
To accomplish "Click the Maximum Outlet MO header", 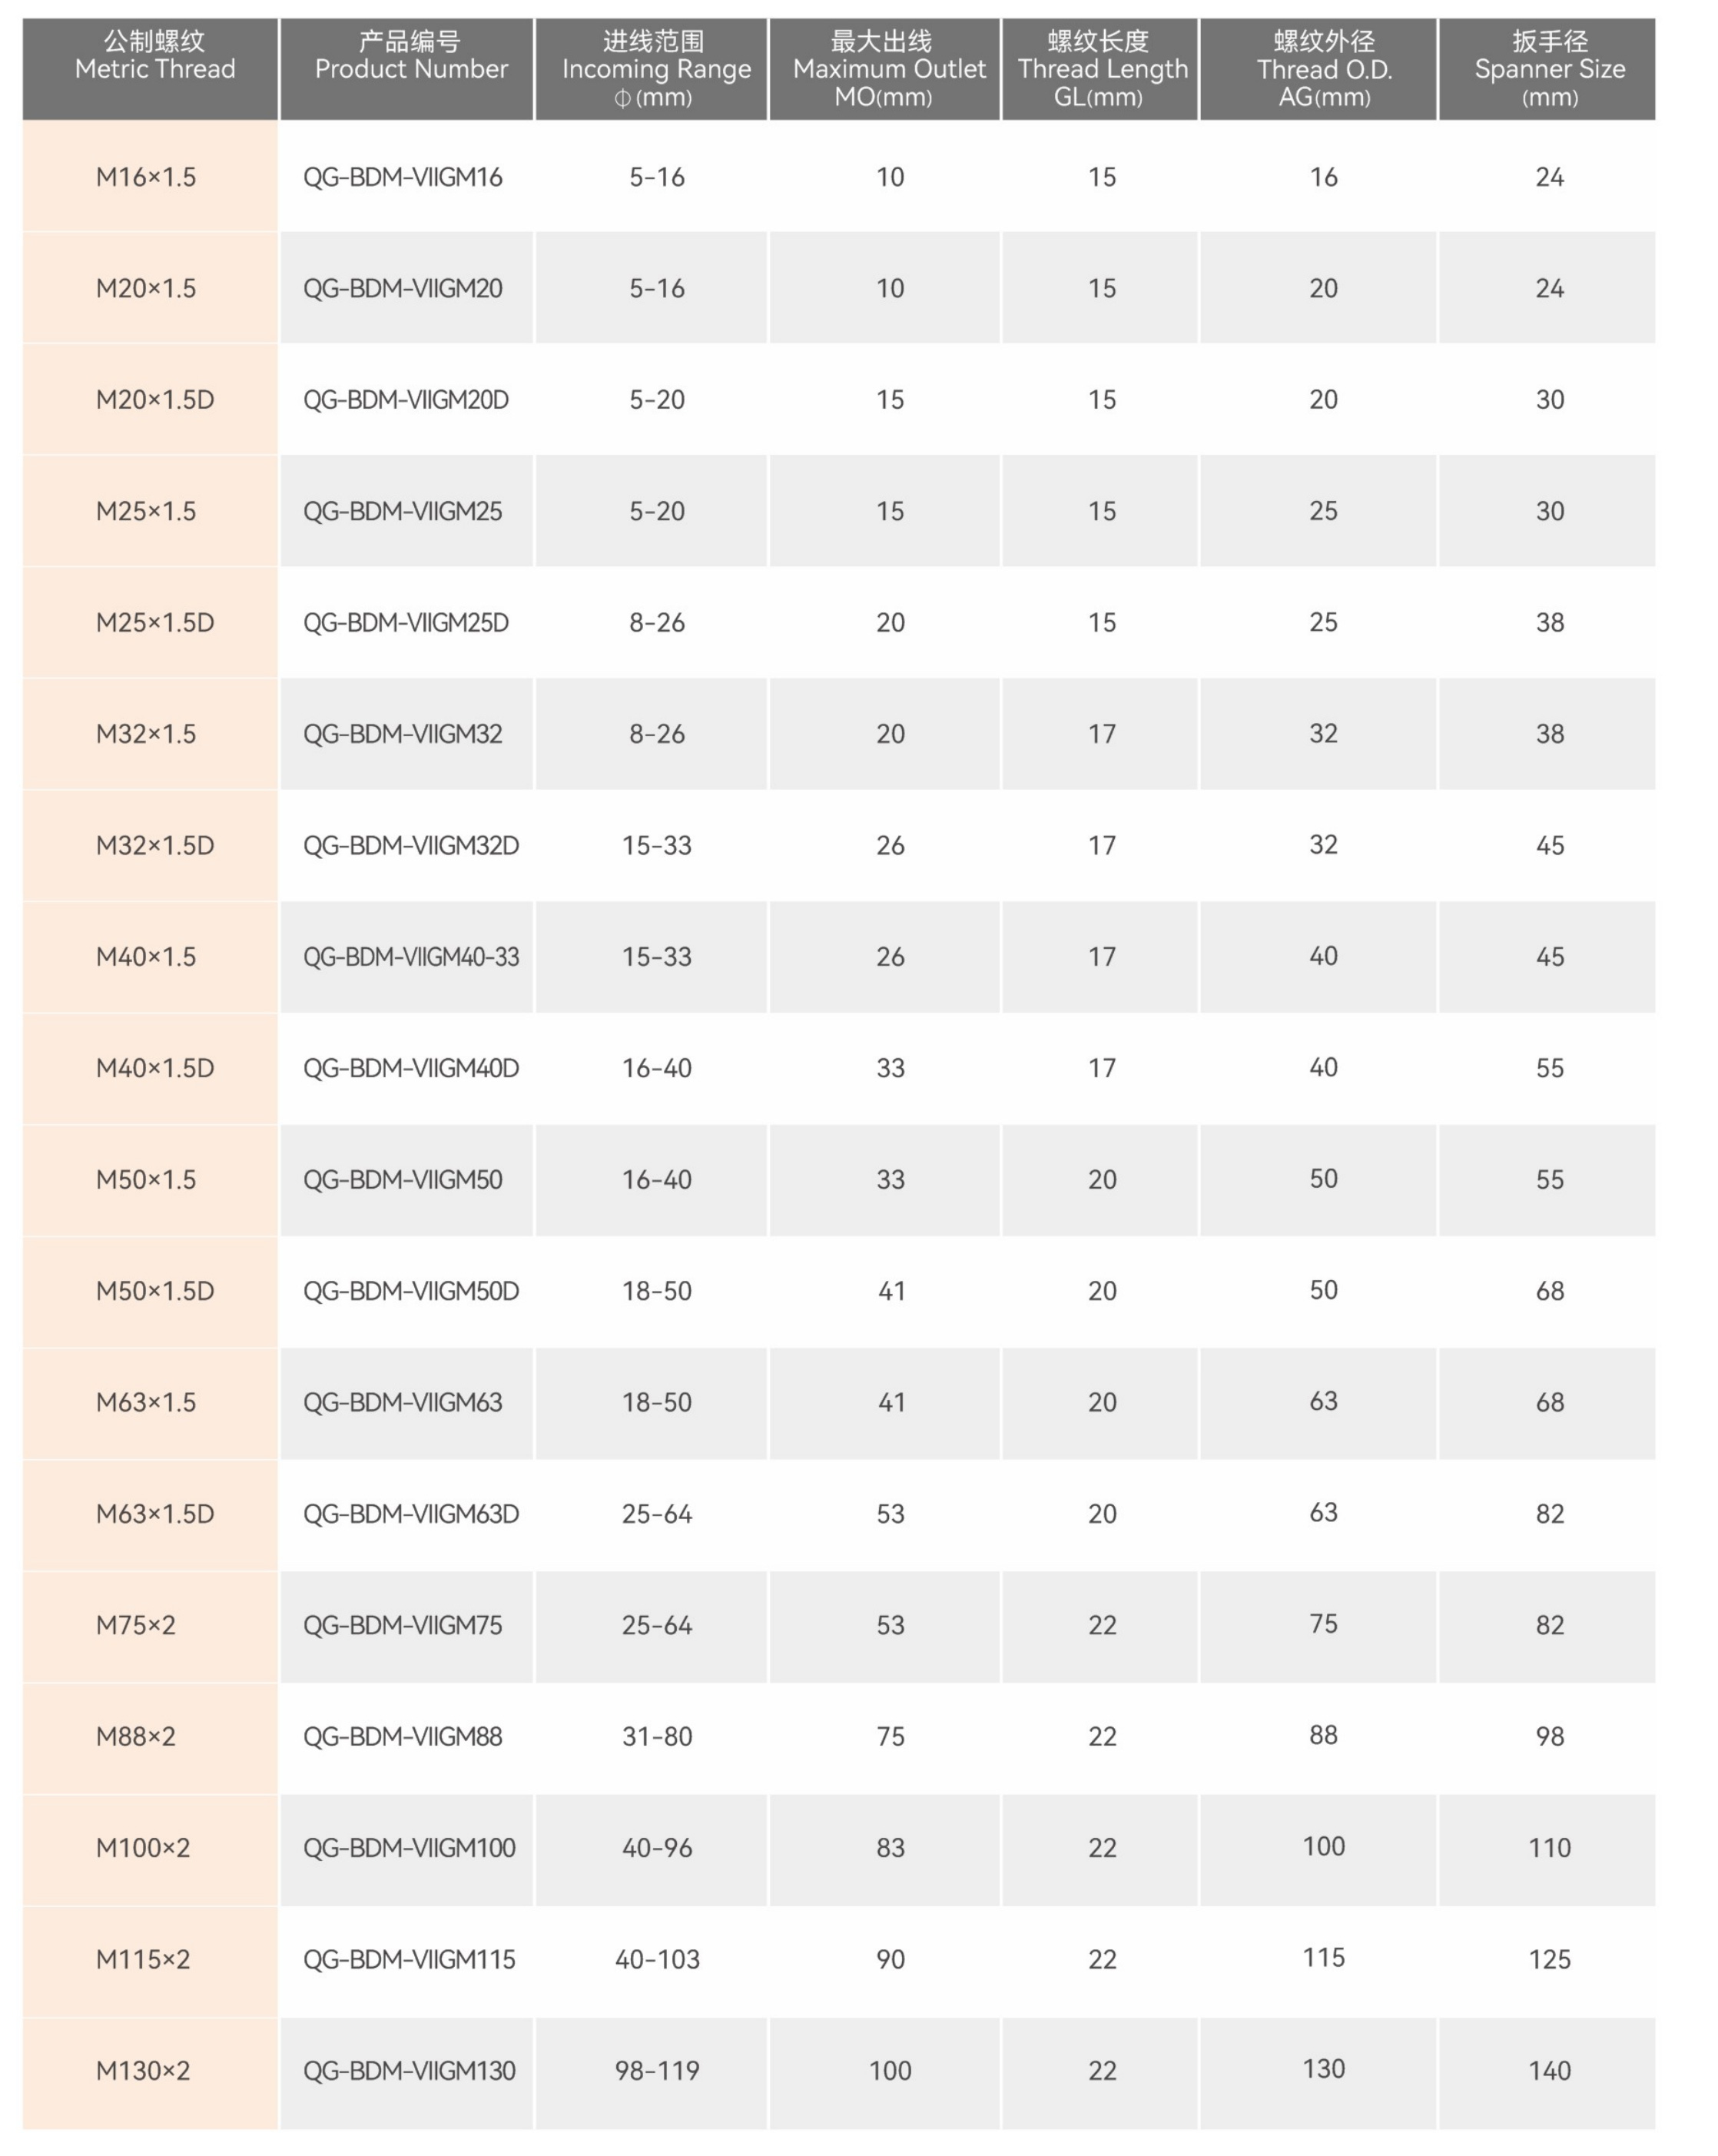I will [x=888, y=68].
